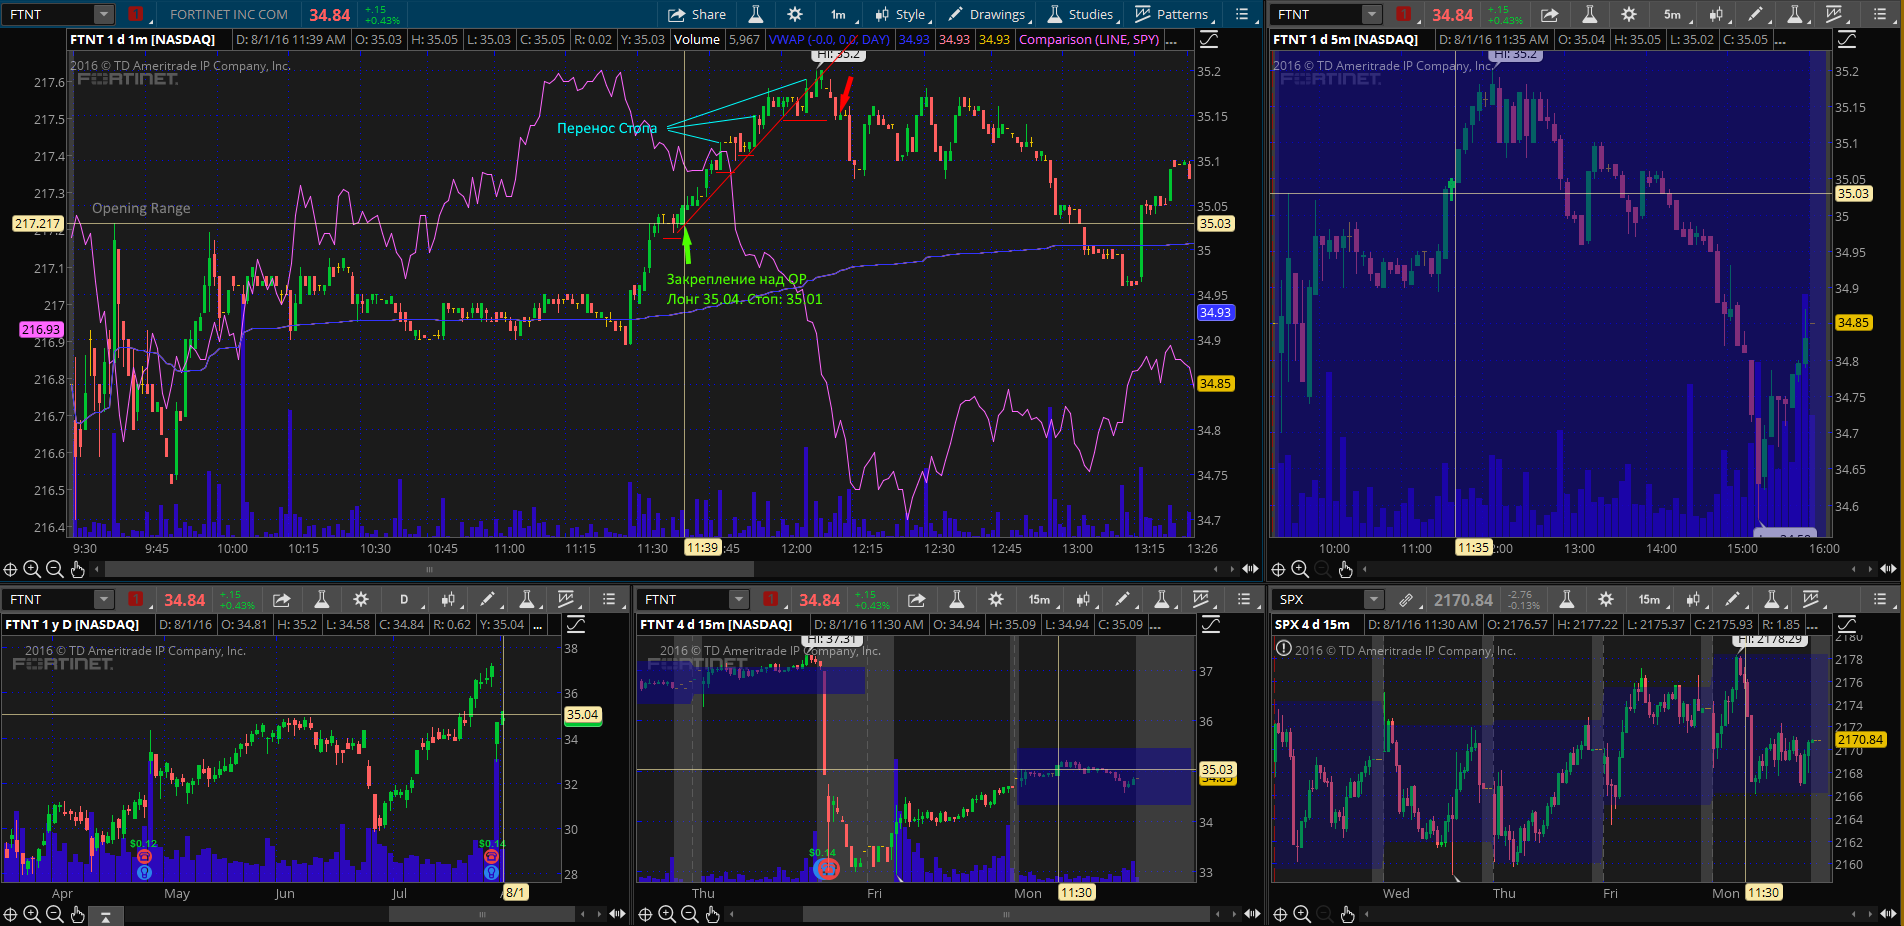1904x926 pixels.
Task: Click the crosshair icon under the 1m chart
Action: pyautogui.click(x=10, y=569)
